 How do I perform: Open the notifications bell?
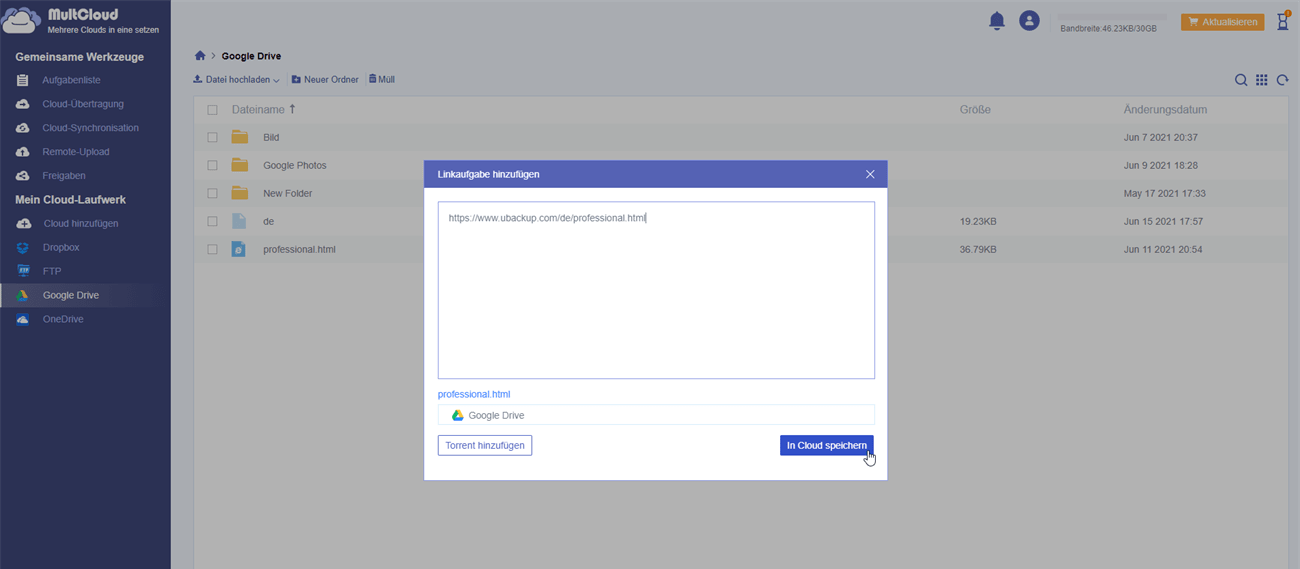point(997,21)
